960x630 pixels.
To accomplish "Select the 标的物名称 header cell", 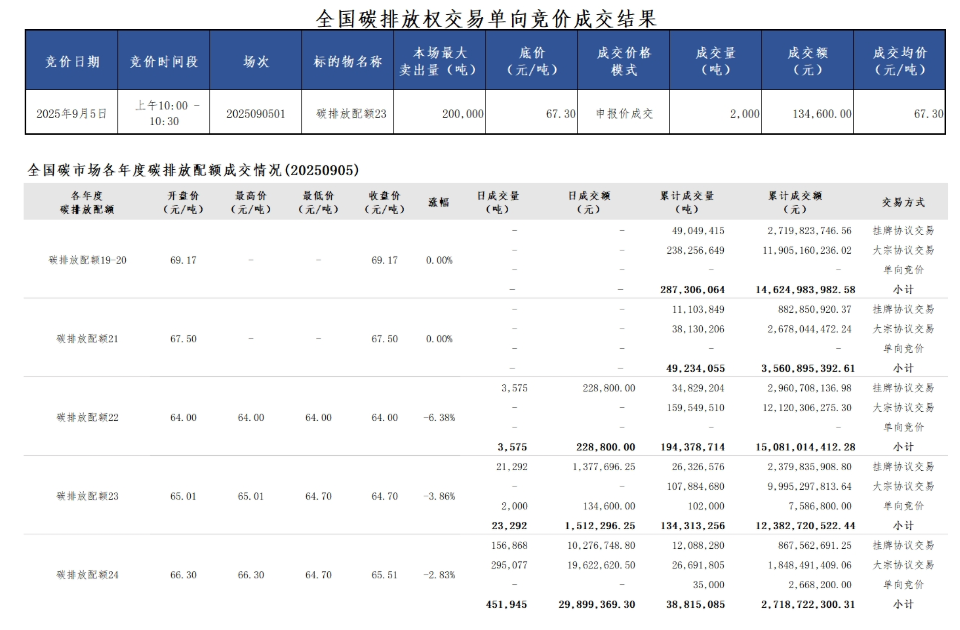I will pos(347,61).
